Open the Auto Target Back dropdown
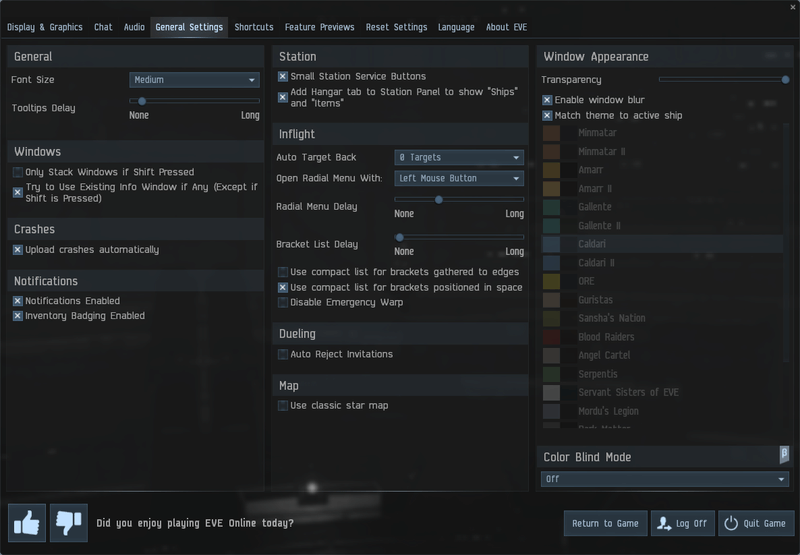This screenshot has width=800, height=555. pos(459,157)
